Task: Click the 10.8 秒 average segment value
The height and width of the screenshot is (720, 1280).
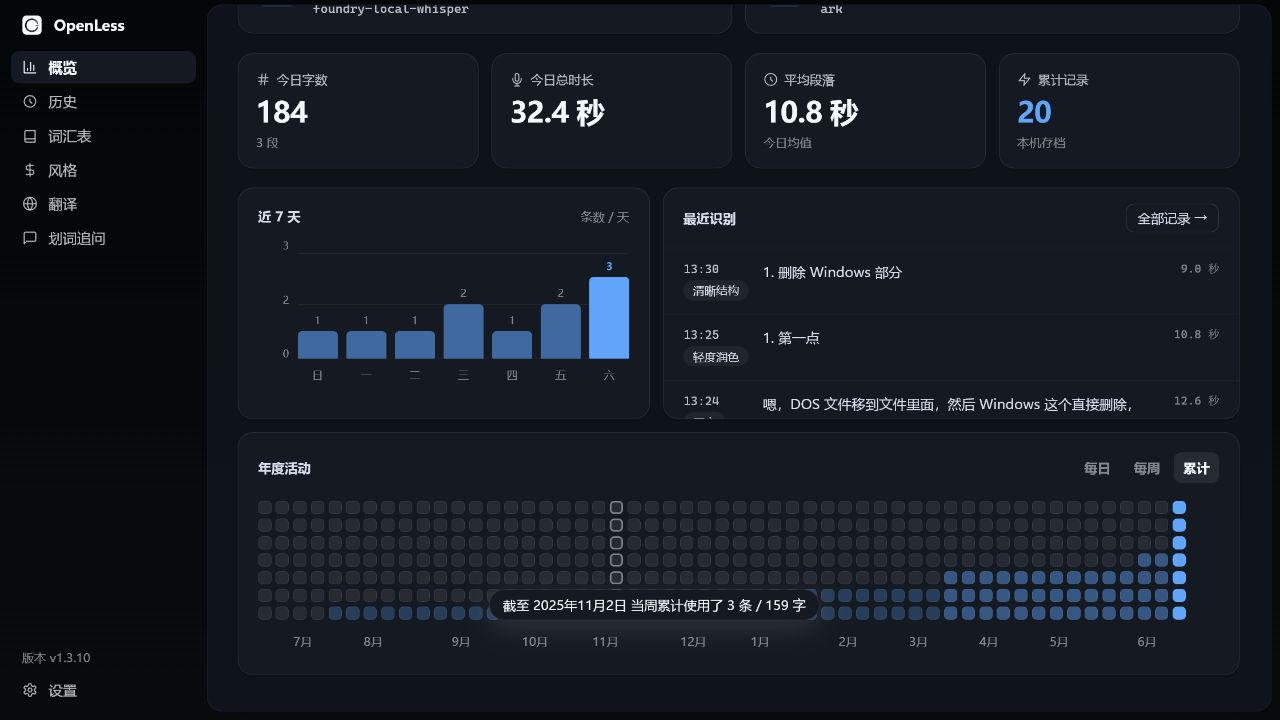Action: (x=811, y=112)
